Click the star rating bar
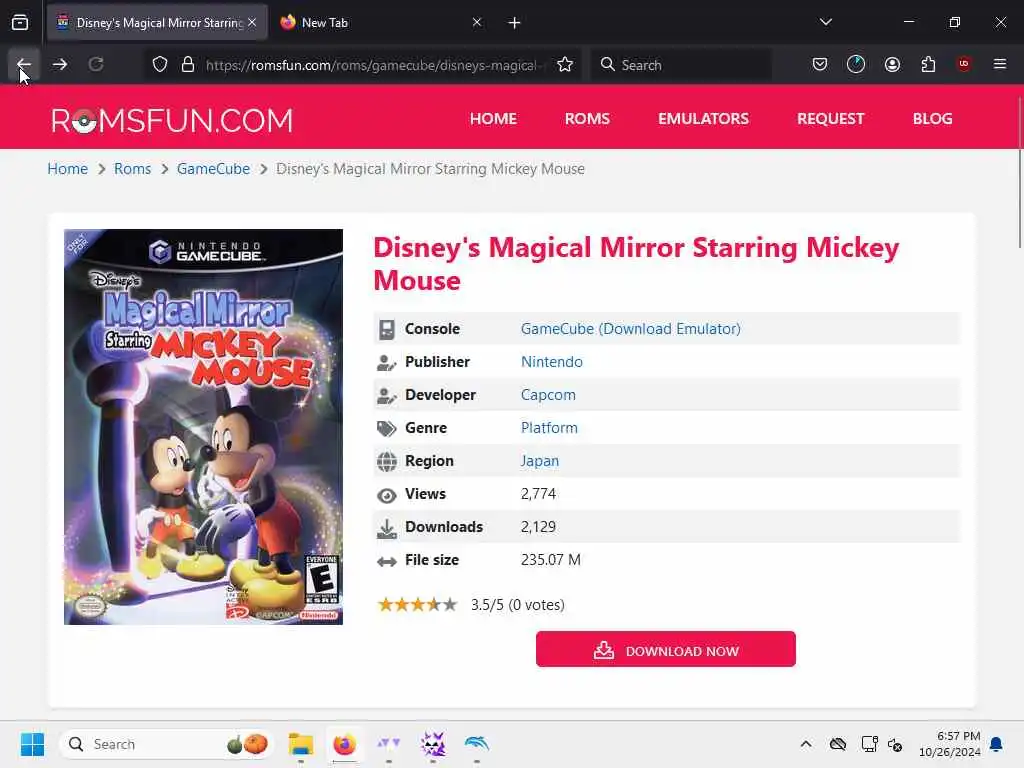Screen dimensions: 1024x768 pos(417,605)
